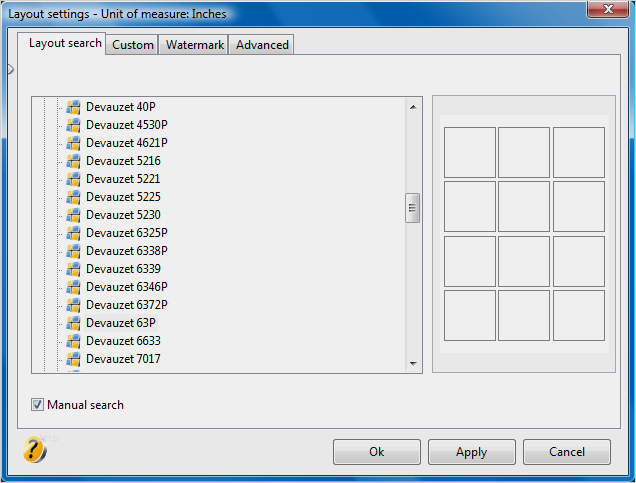This screenshot has height=483, width=636.
Task: Uncheck the Manual search checkbox
Action: pyautogui.click(x=38, y=405)
